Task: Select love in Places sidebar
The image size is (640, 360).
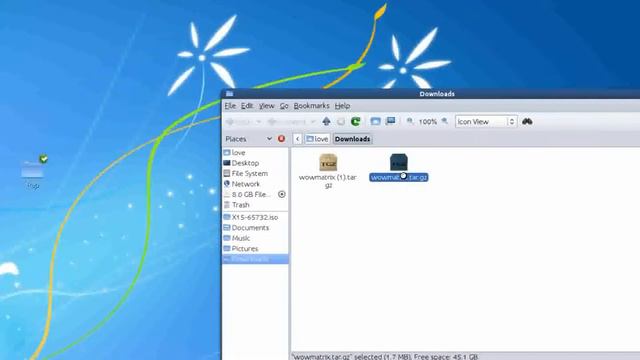Action: 256,153
